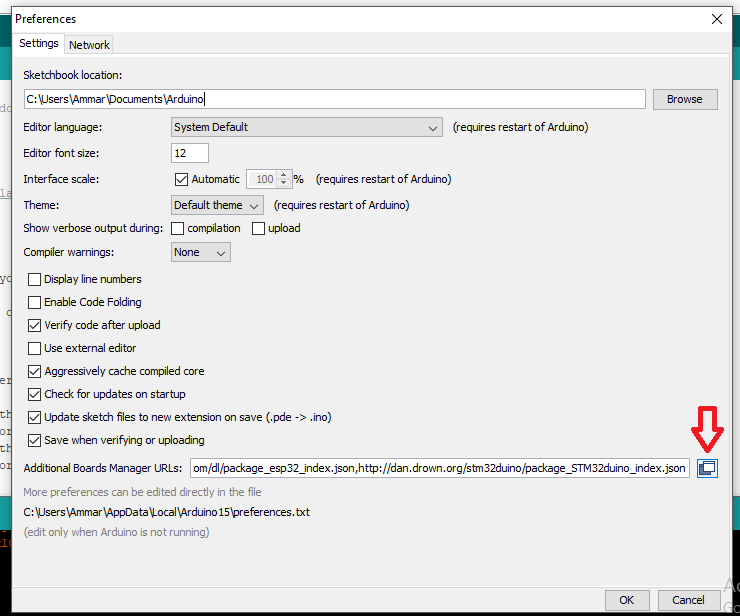Screen dimensions: 740x616
Task: Select the Settings tab
Action: [39, 44]
